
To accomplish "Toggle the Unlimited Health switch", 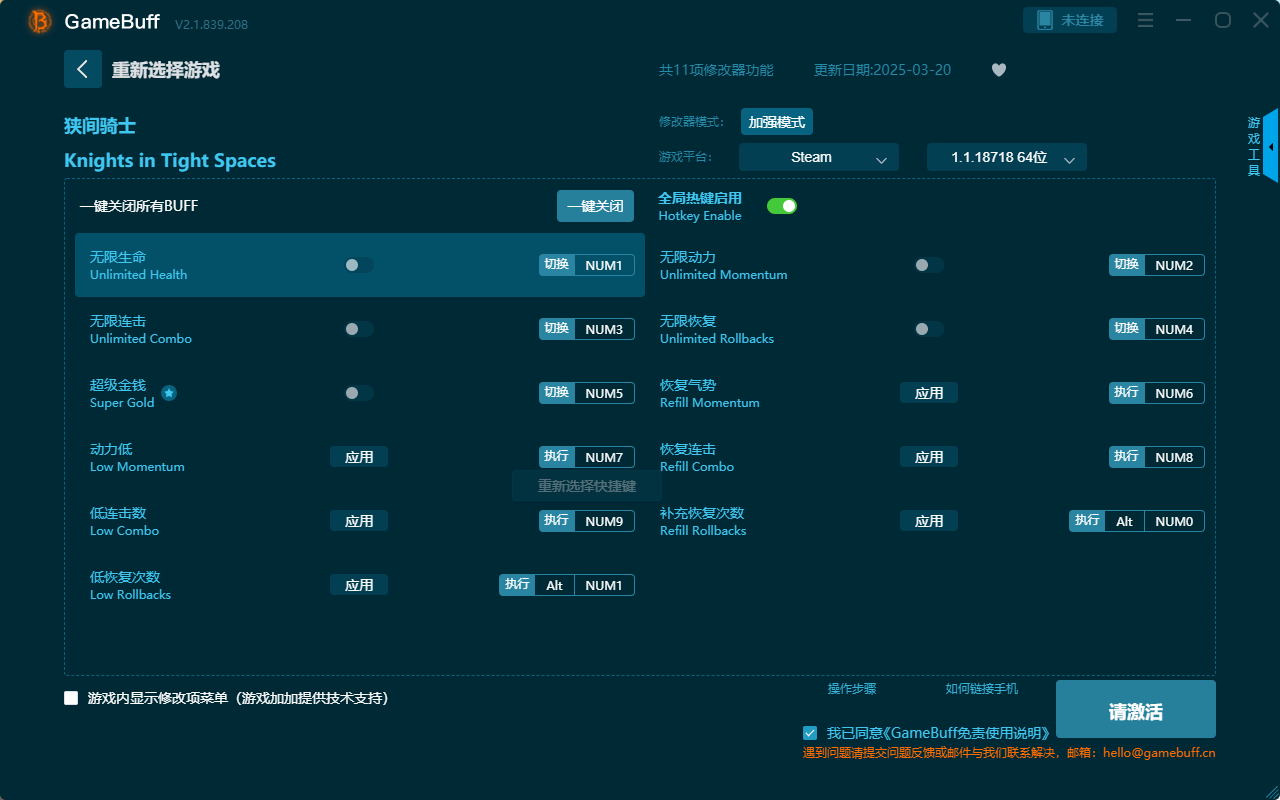I will click(358, 265).
